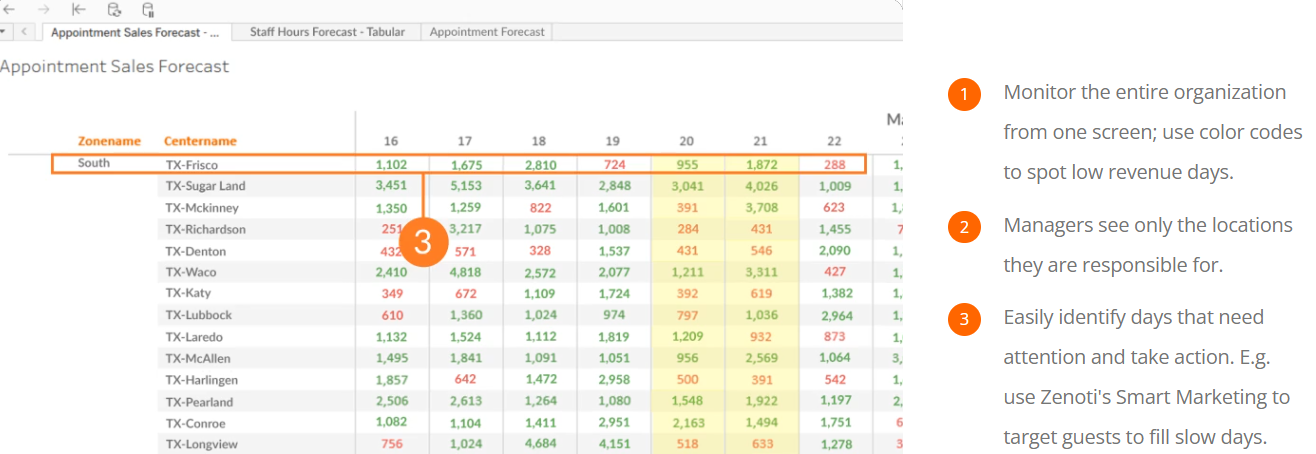Select the Appointment Sales Forecast tab
Viewport: 1316px width, 454px height.
click(x=134, y=32)
